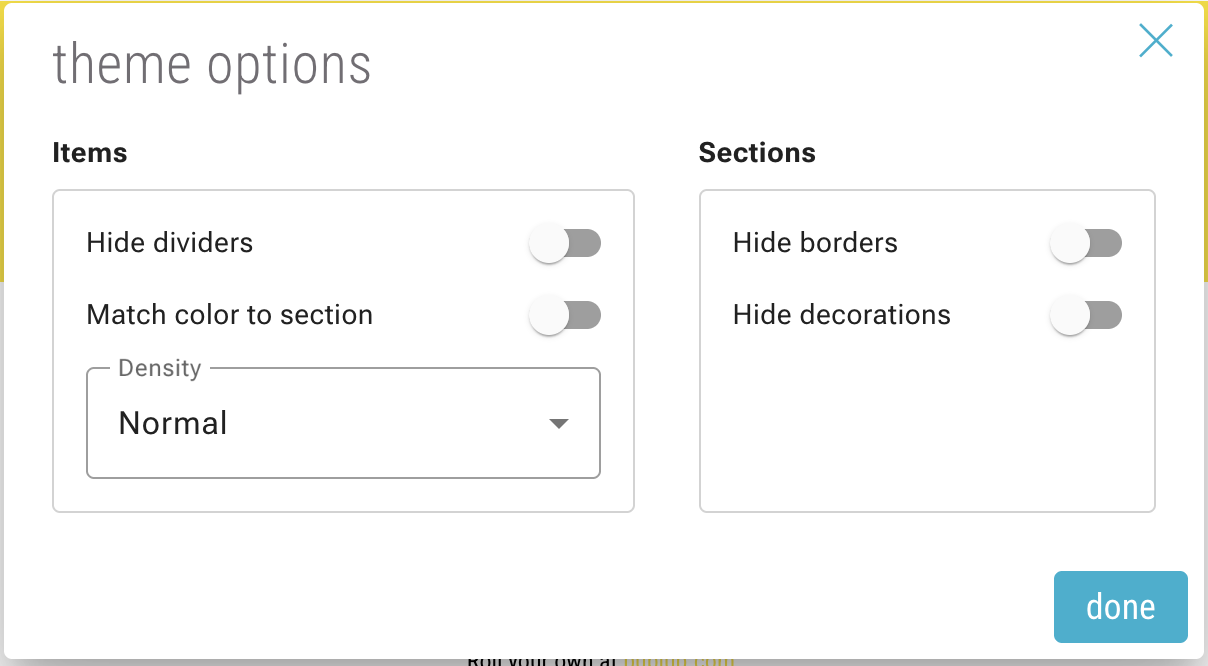Click the Match color to section label
This screenshot has width=1208, height=666.
230,315
